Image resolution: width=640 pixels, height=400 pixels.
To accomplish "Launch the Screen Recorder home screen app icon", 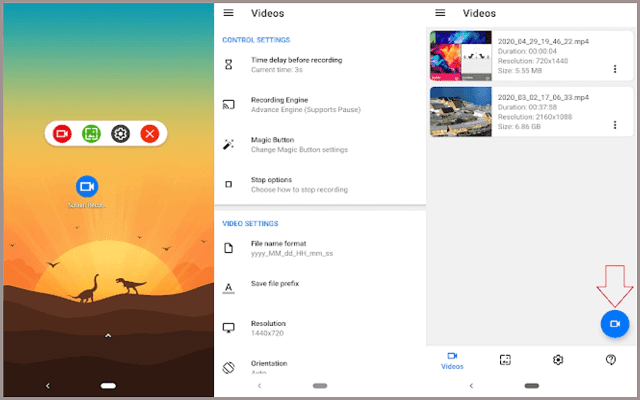I will click(87, 187).
